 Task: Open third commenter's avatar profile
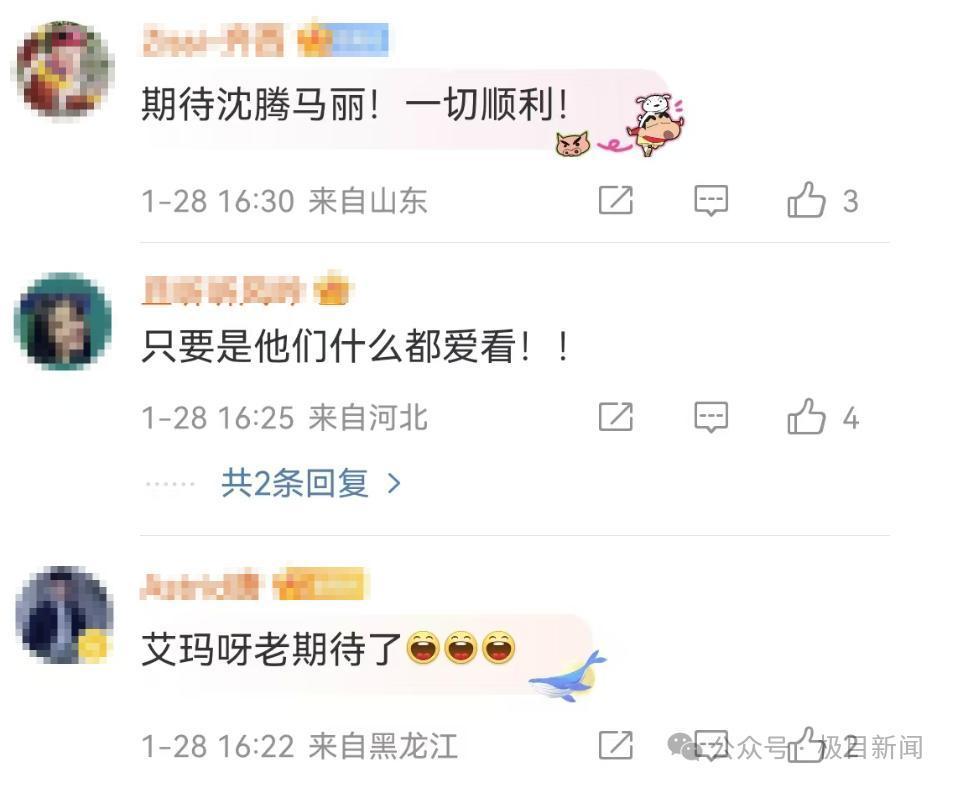tap(64, 614)
